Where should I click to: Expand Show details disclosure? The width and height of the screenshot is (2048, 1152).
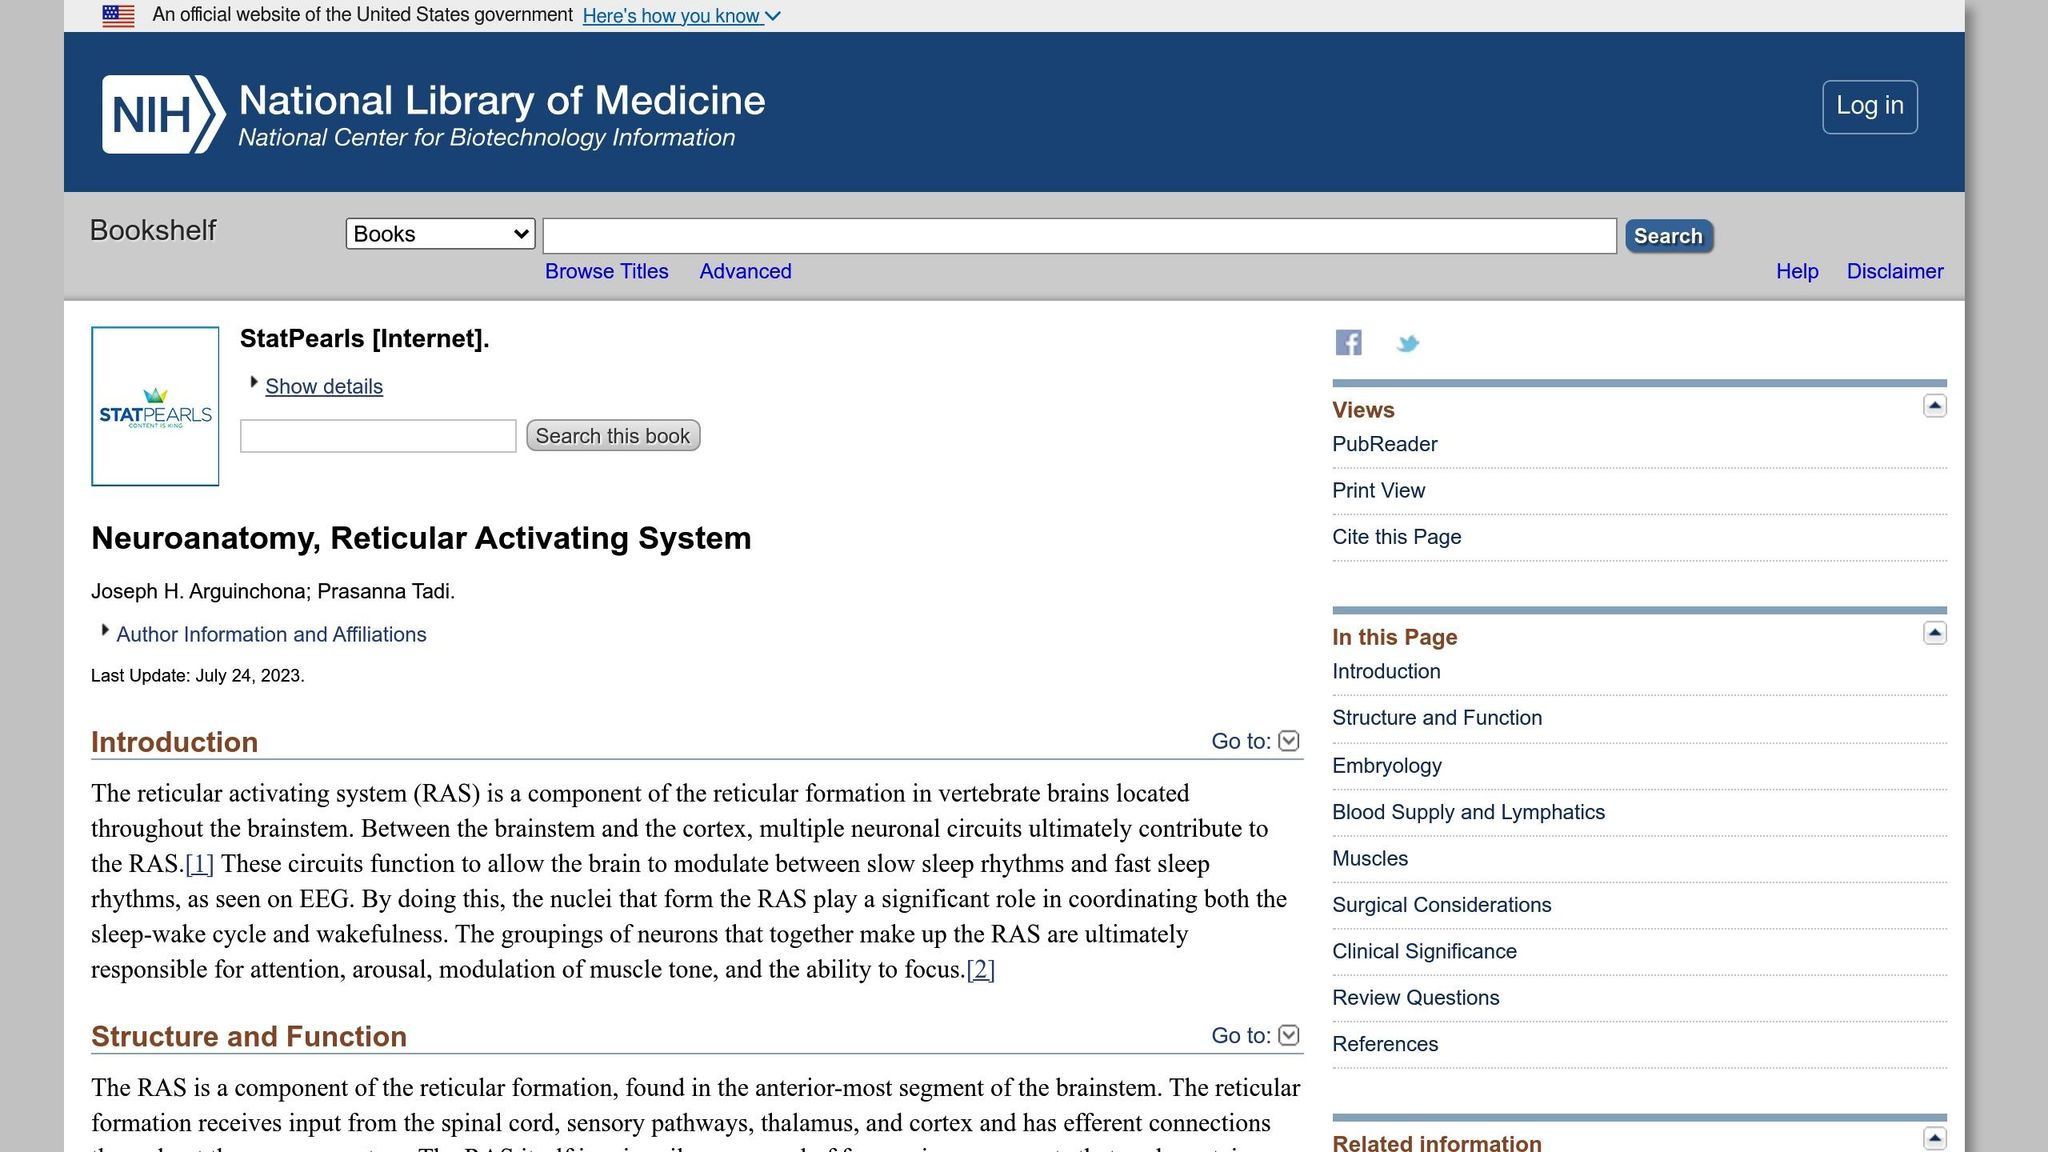[323, 387]
